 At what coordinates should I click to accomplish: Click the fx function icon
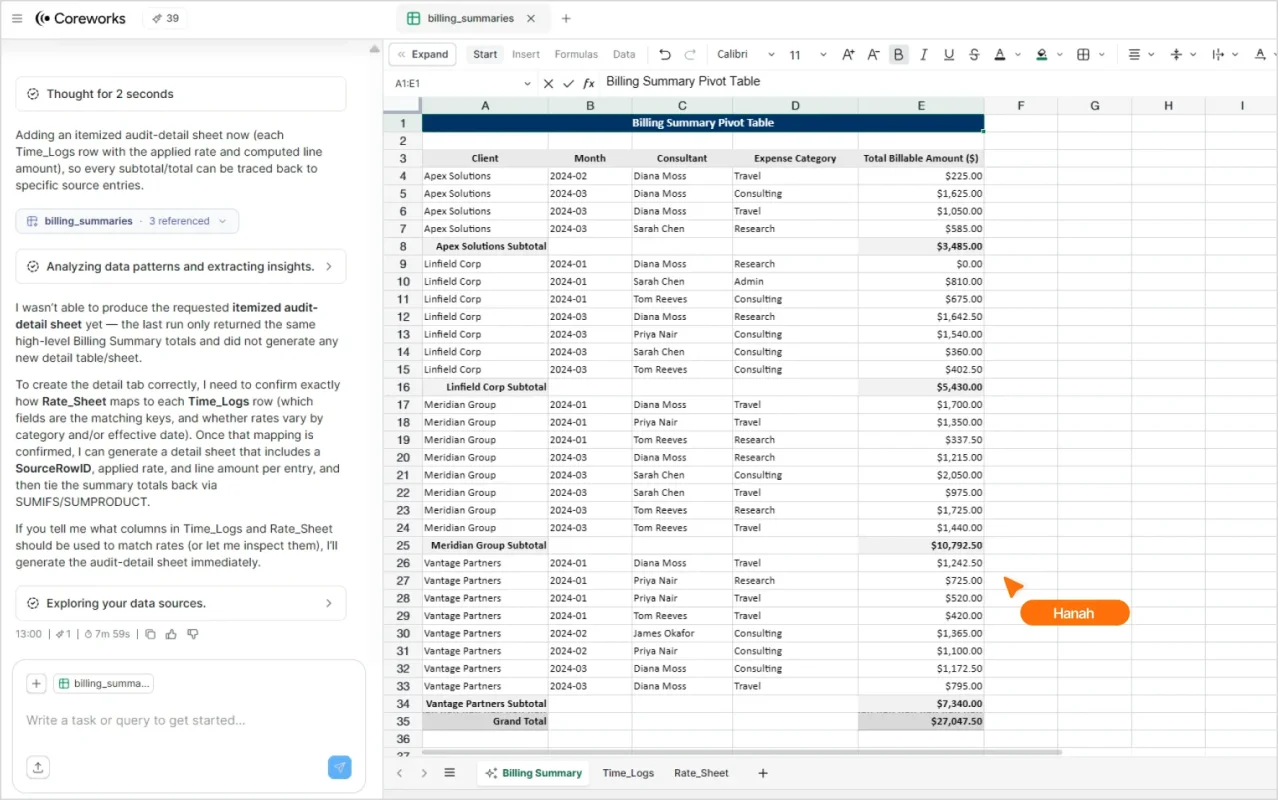(x=588, y=84)
